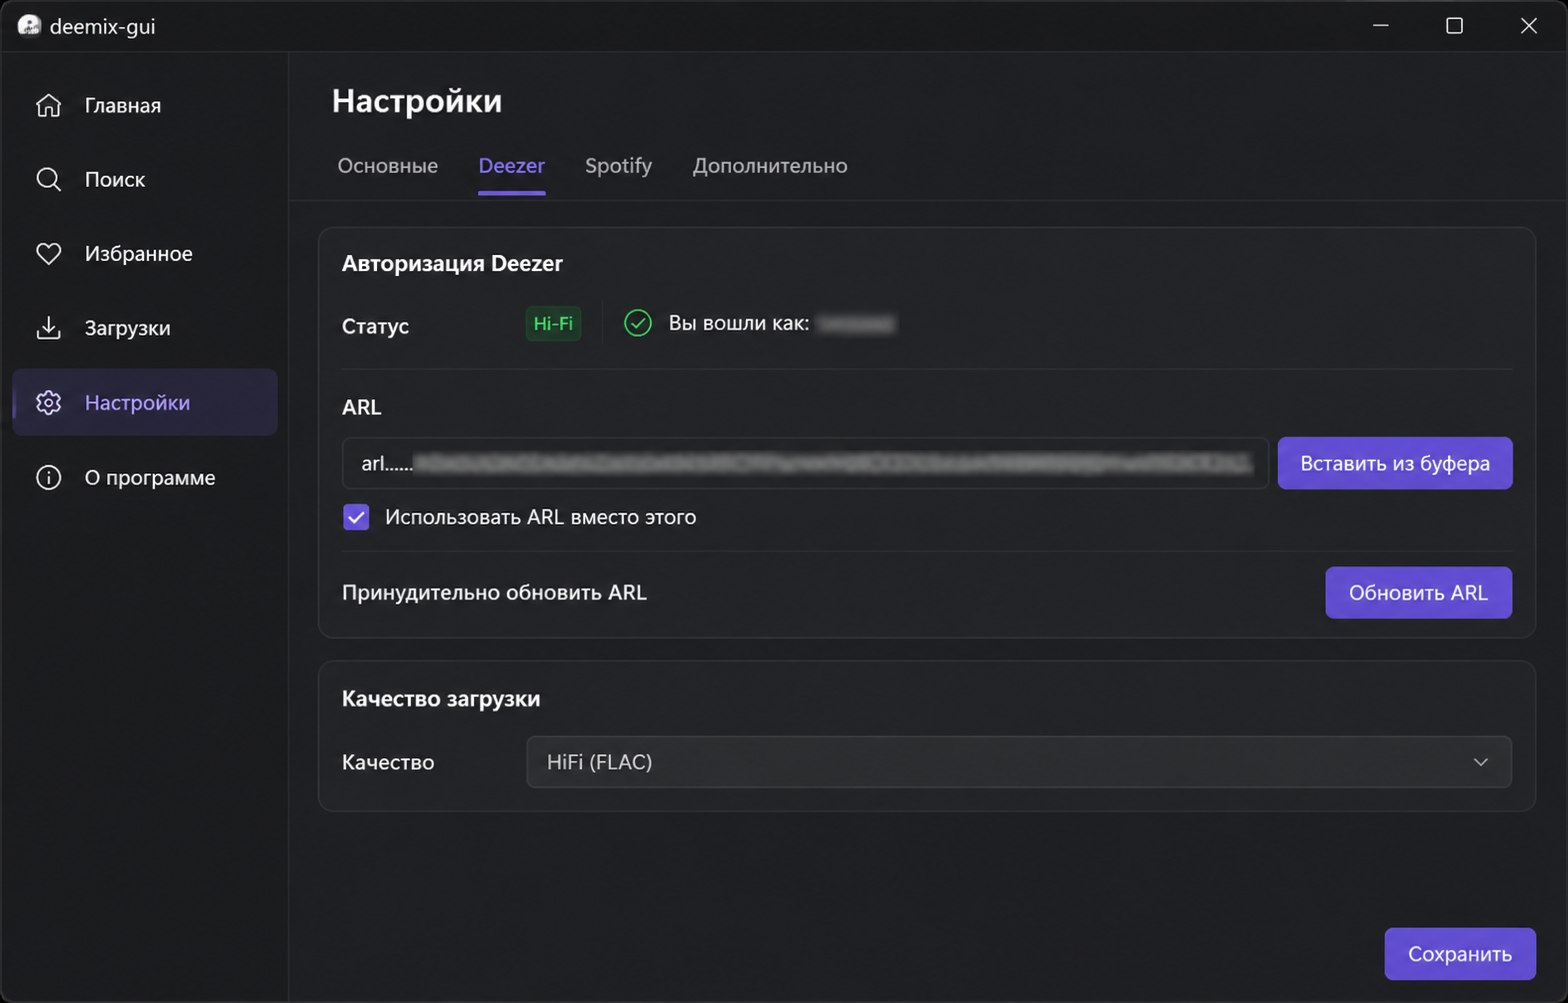
Task: Minimize the deemix-gui window
Action: (x=1381, y=26)
